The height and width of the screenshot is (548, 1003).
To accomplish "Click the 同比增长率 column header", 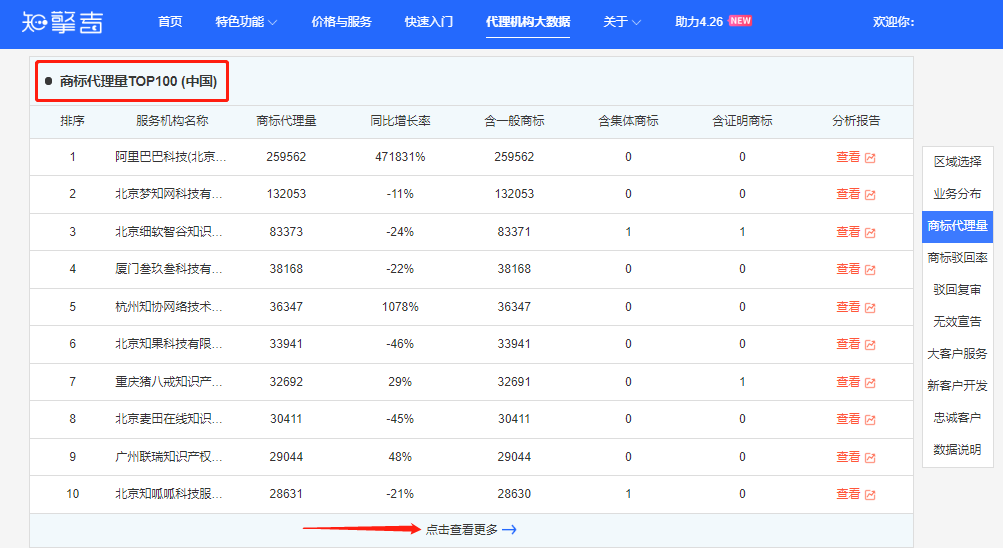I will coord(400,121).
